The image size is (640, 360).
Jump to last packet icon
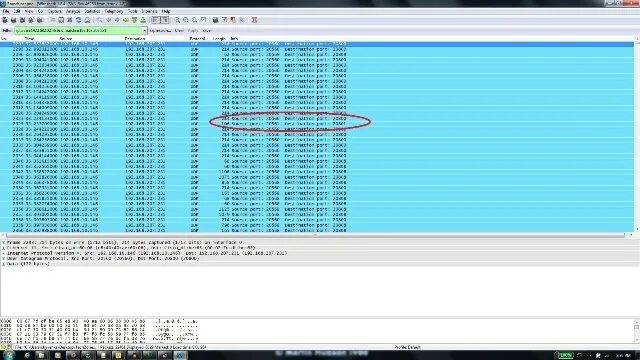(143, 20)
